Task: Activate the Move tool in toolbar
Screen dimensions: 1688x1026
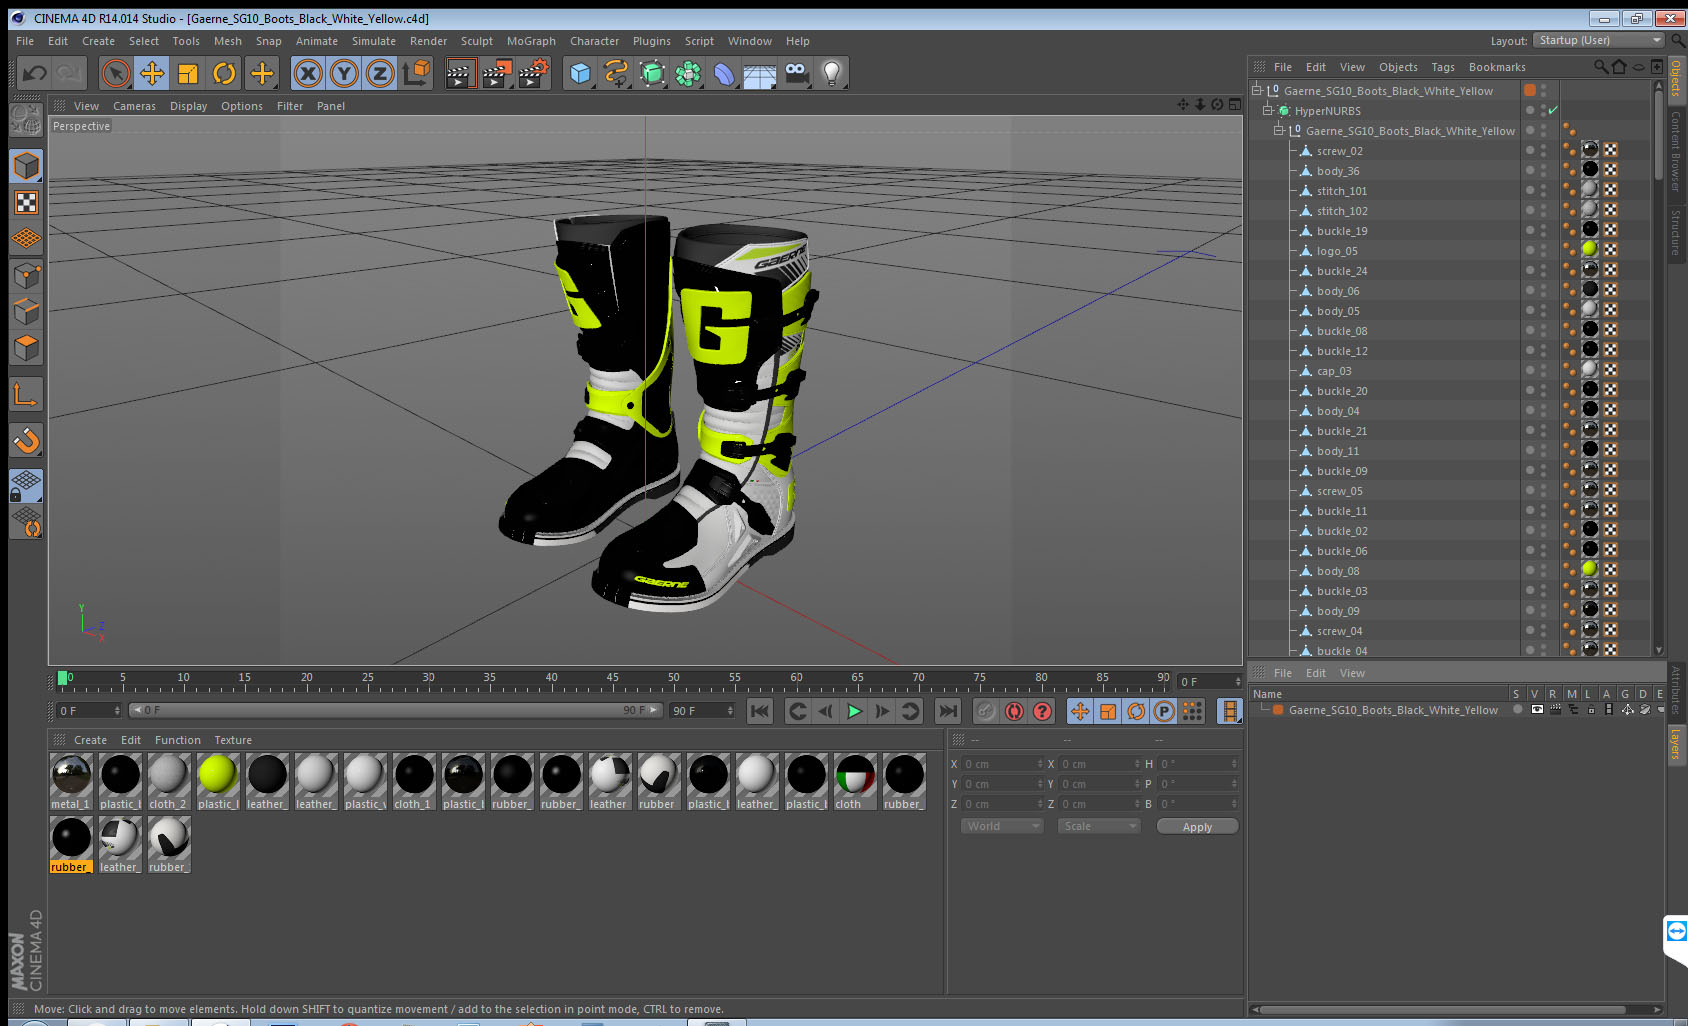Action: click(152, 73)
